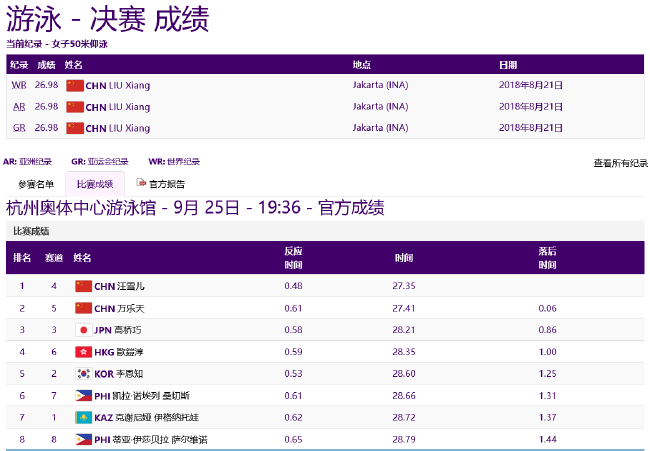Open the 官方报告 tab
The width and height of the screenshot is (650, 451).
pyautogui.click(x=167, y=184)
